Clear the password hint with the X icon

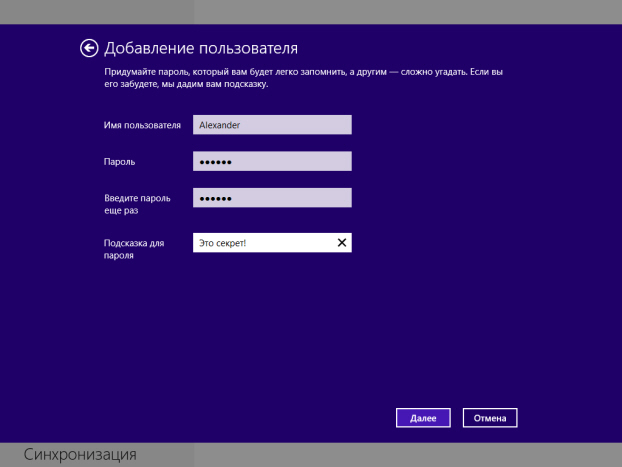click(x=342, y=242)
